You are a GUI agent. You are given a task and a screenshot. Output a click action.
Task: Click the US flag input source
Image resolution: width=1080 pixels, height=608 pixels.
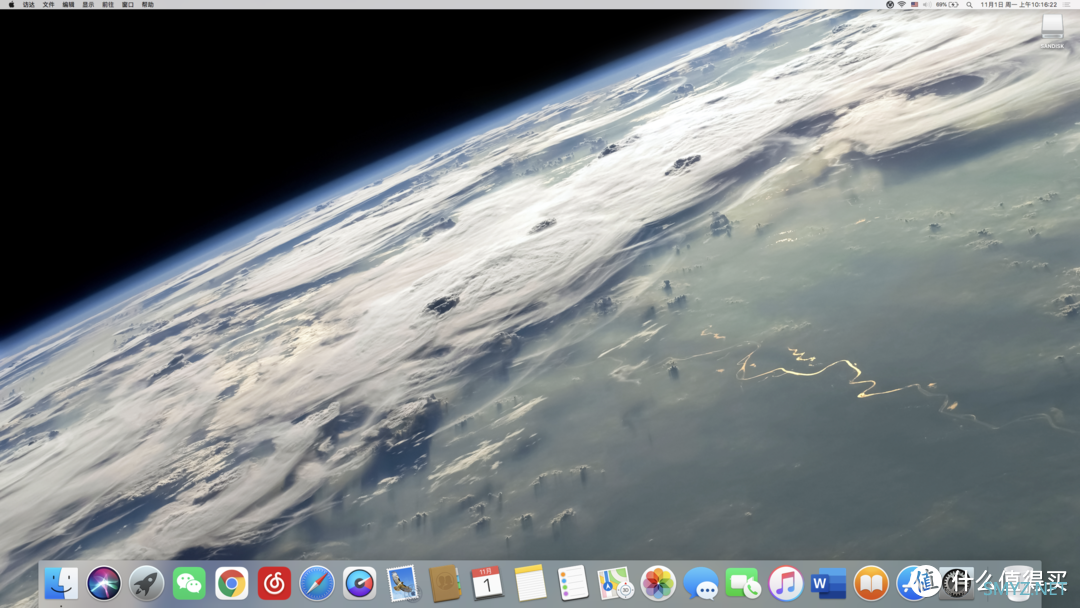point(915,5)
